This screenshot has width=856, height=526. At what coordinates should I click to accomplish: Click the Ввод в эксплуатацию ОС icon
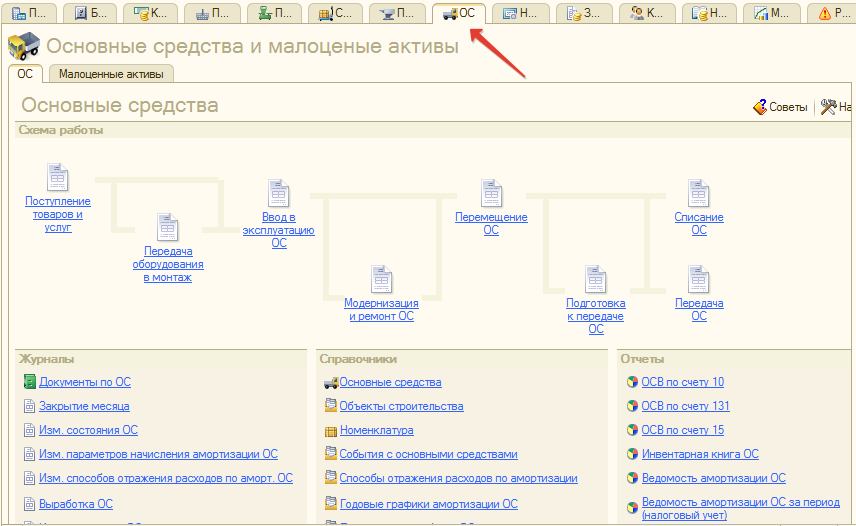point(278,194)
